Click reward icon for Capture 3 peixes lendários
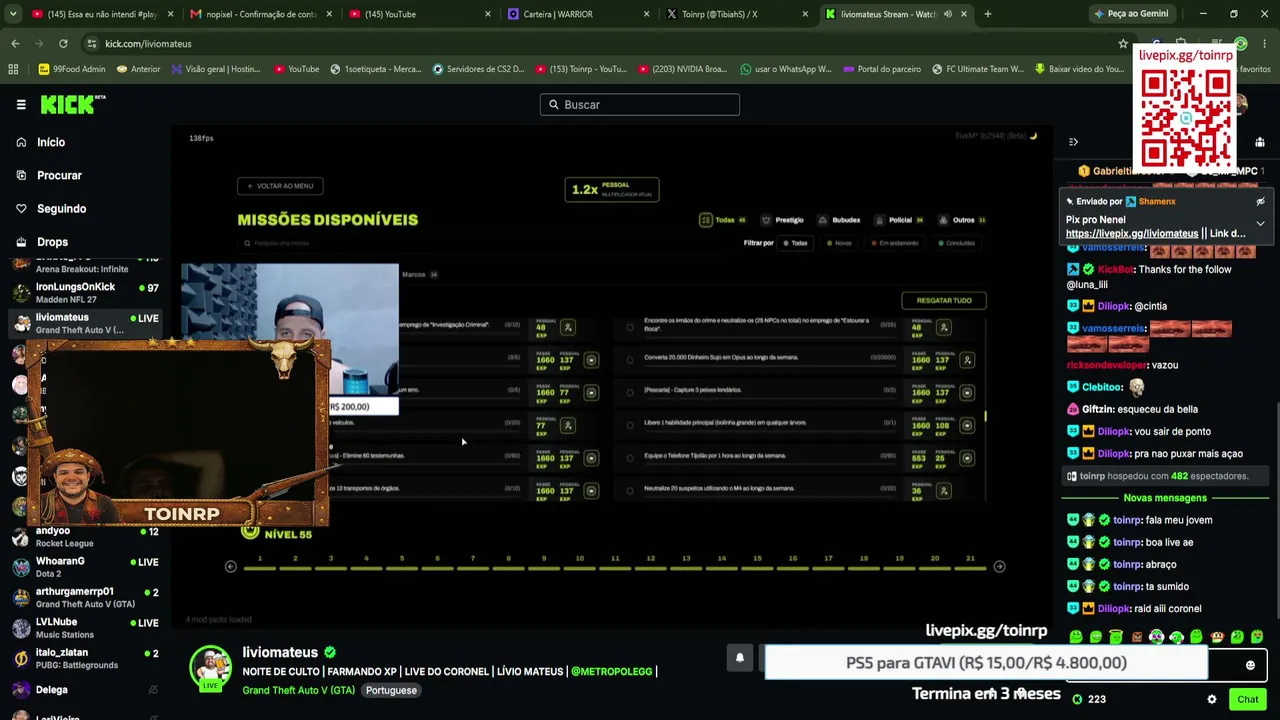This screenshot has height=720, width=1280. 966,393
